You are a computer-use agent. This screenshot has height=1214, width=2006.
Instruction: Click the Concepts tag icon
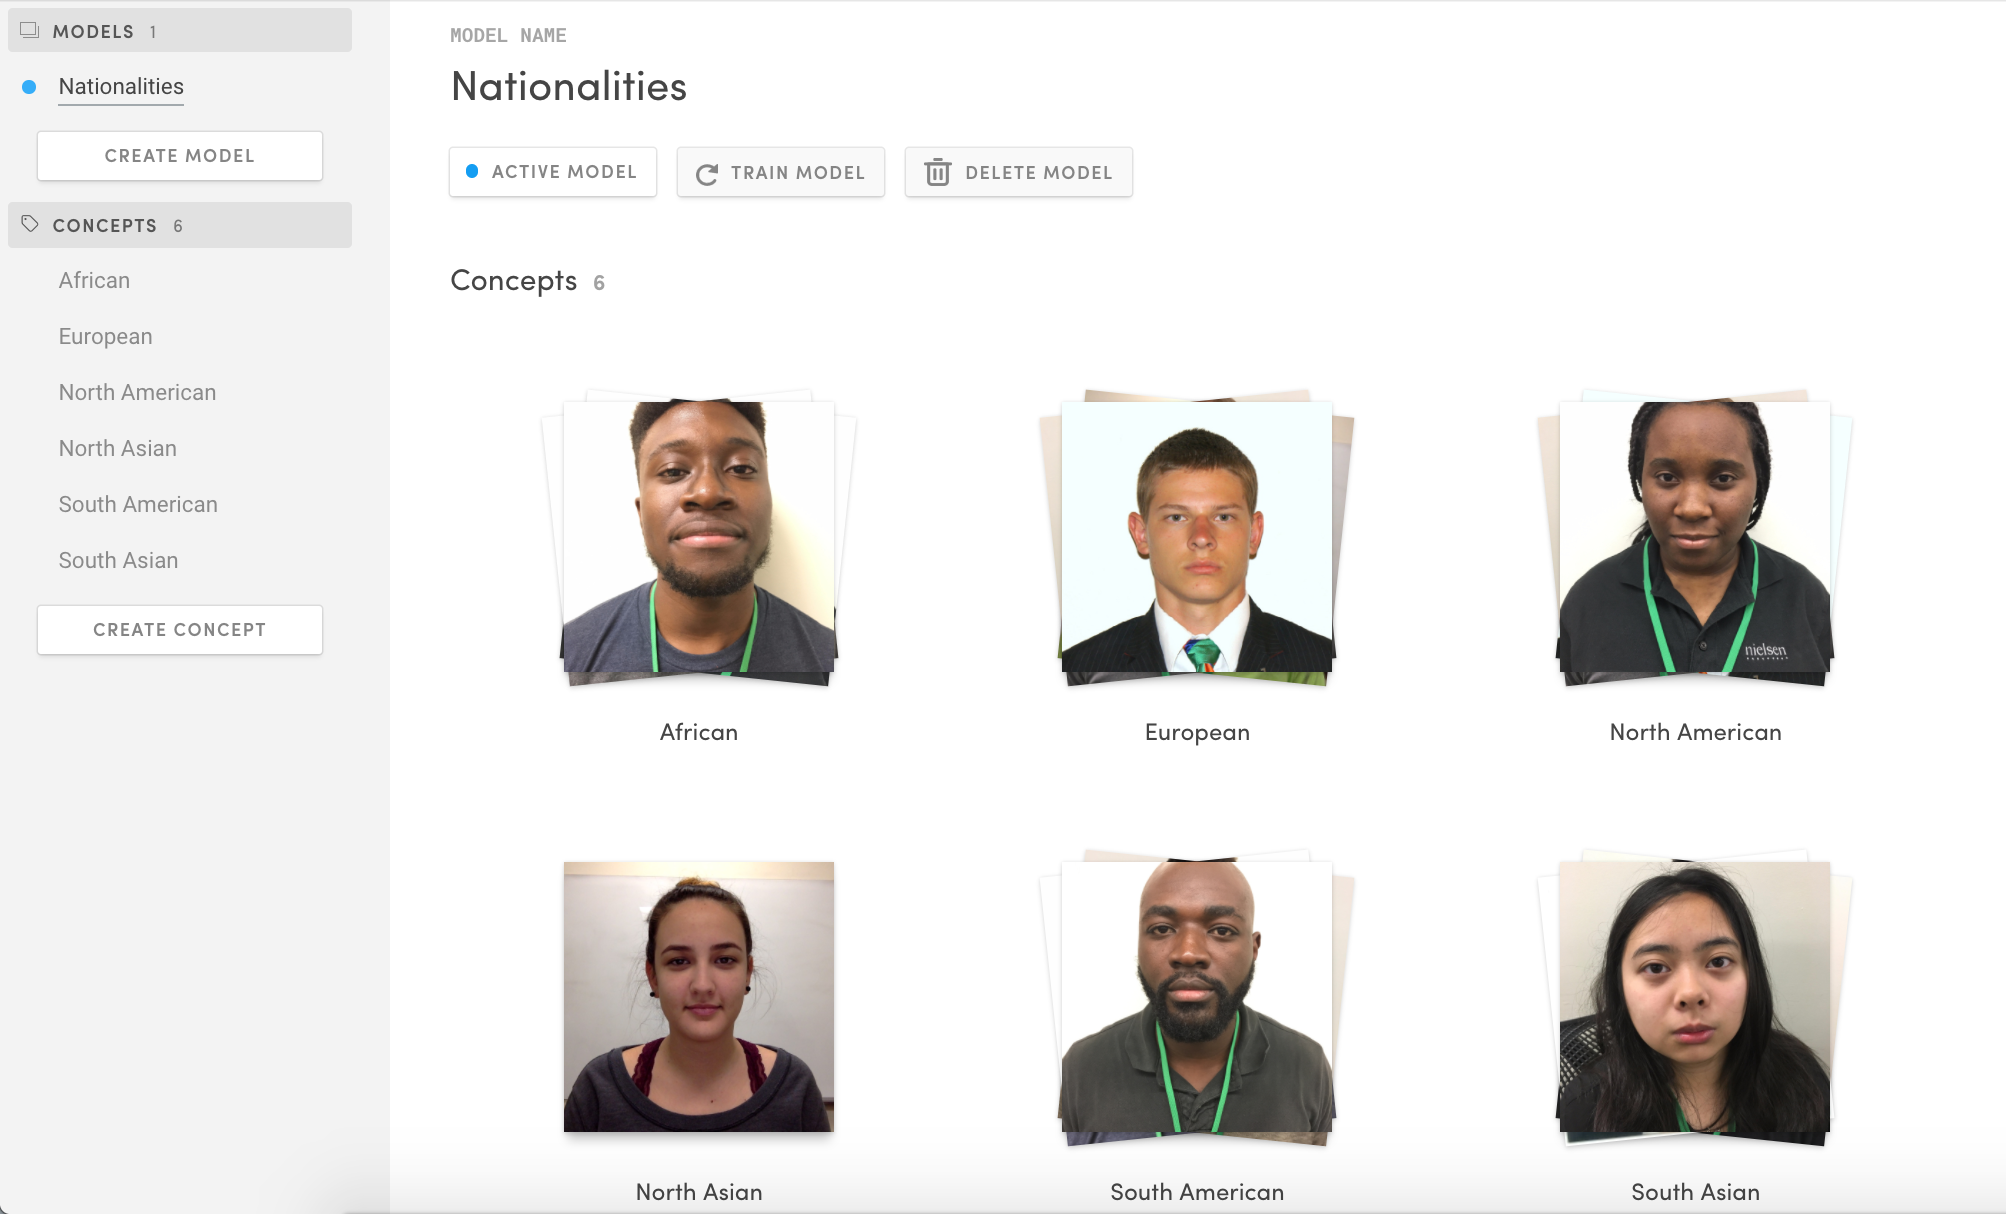pyautogui.click(x=30, y=224)
